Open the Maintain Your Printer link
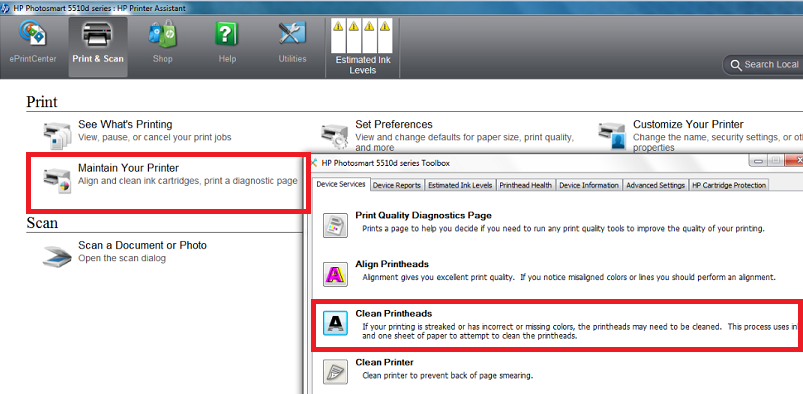This screenshot has width=803, height=394. pyautogui.click(x=128, y=168)
